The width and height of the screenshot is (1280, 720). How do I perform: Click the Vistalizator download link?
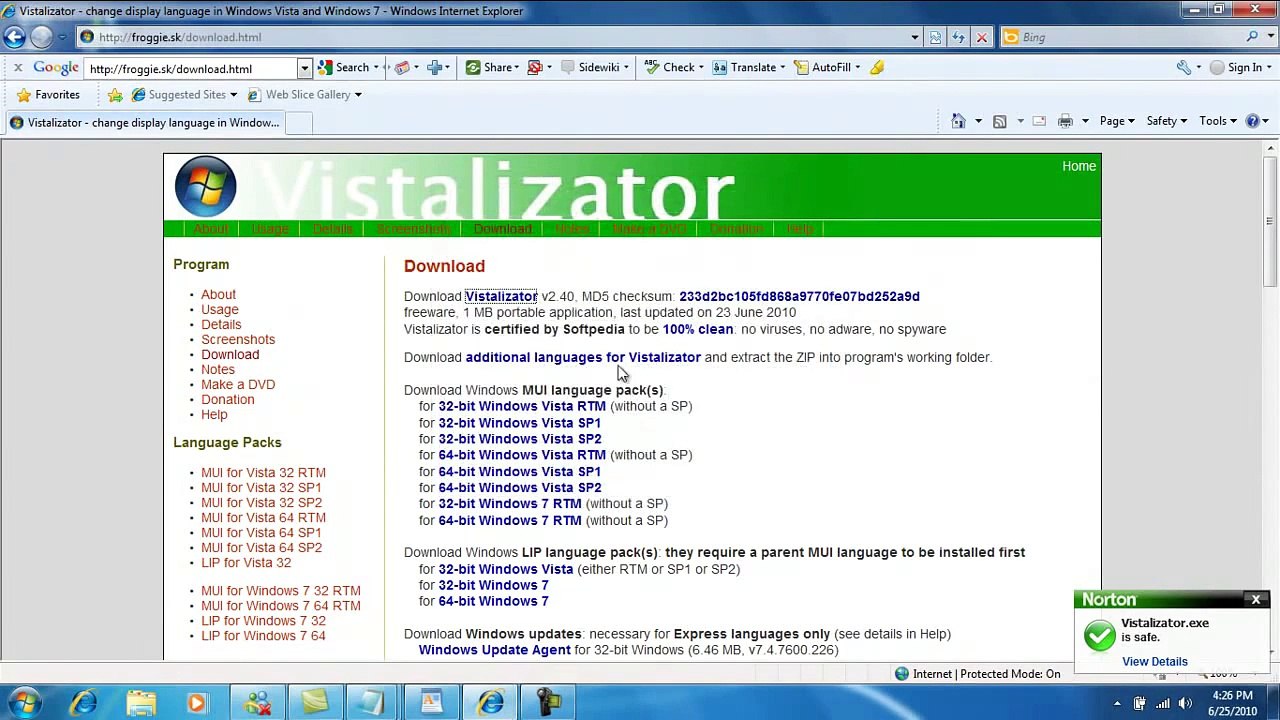(x=501, y=296)
